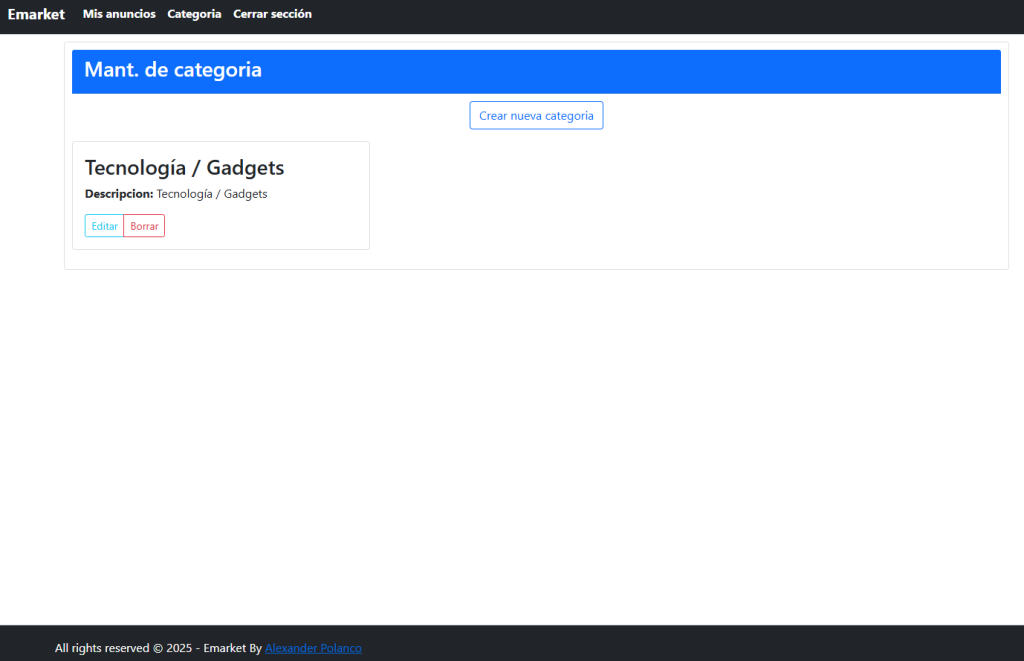This screenshot has height=661, width=1024.
Task: Click the 2025 copyright year in footer
Action: point(179,648)
